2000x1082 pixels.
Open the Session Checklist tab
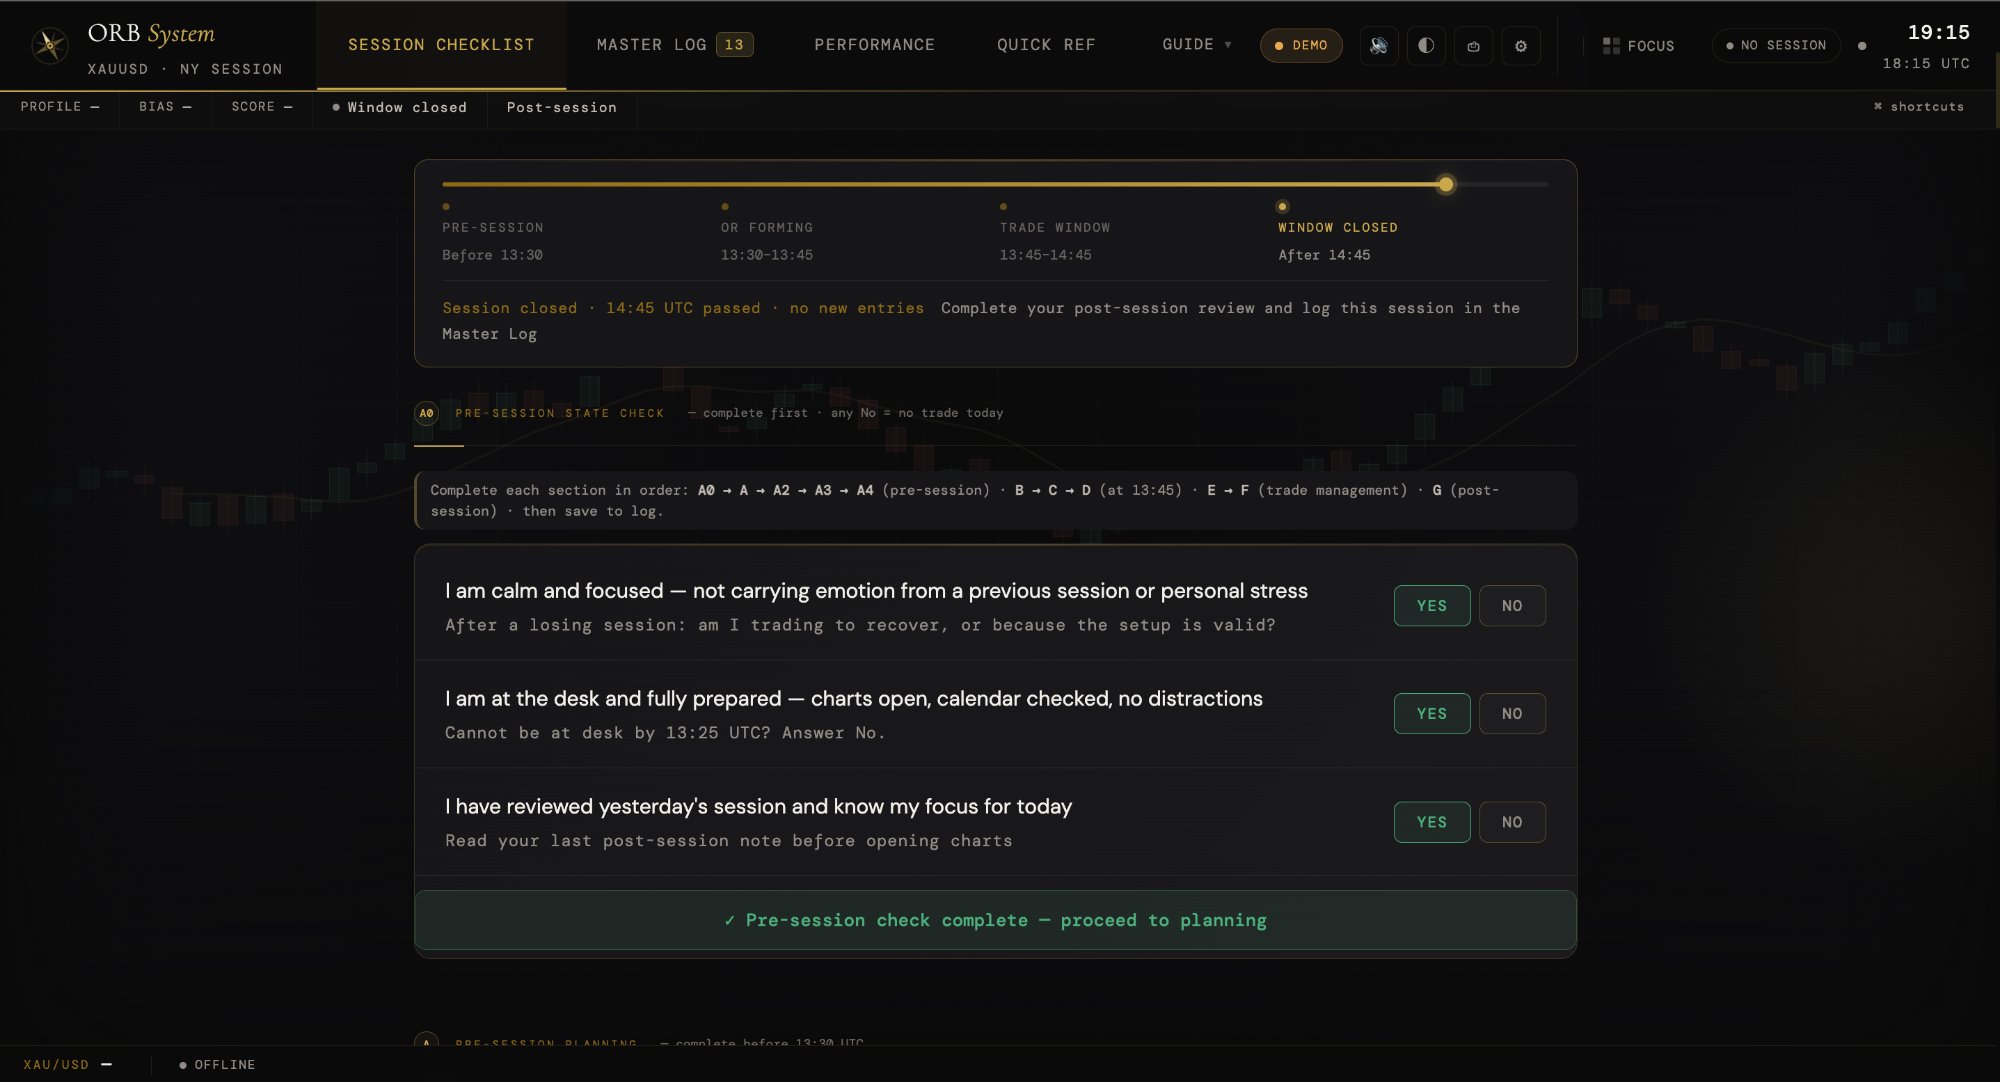coord(441,45)
